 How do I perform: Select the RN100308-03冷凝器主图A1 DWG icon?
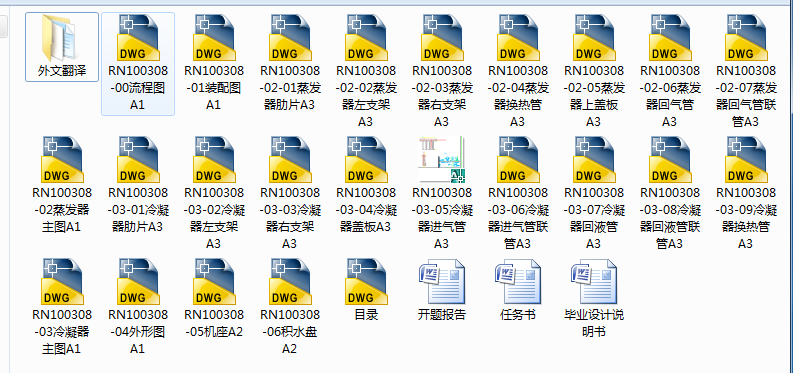pyautogui.click(x=62, y=282)
